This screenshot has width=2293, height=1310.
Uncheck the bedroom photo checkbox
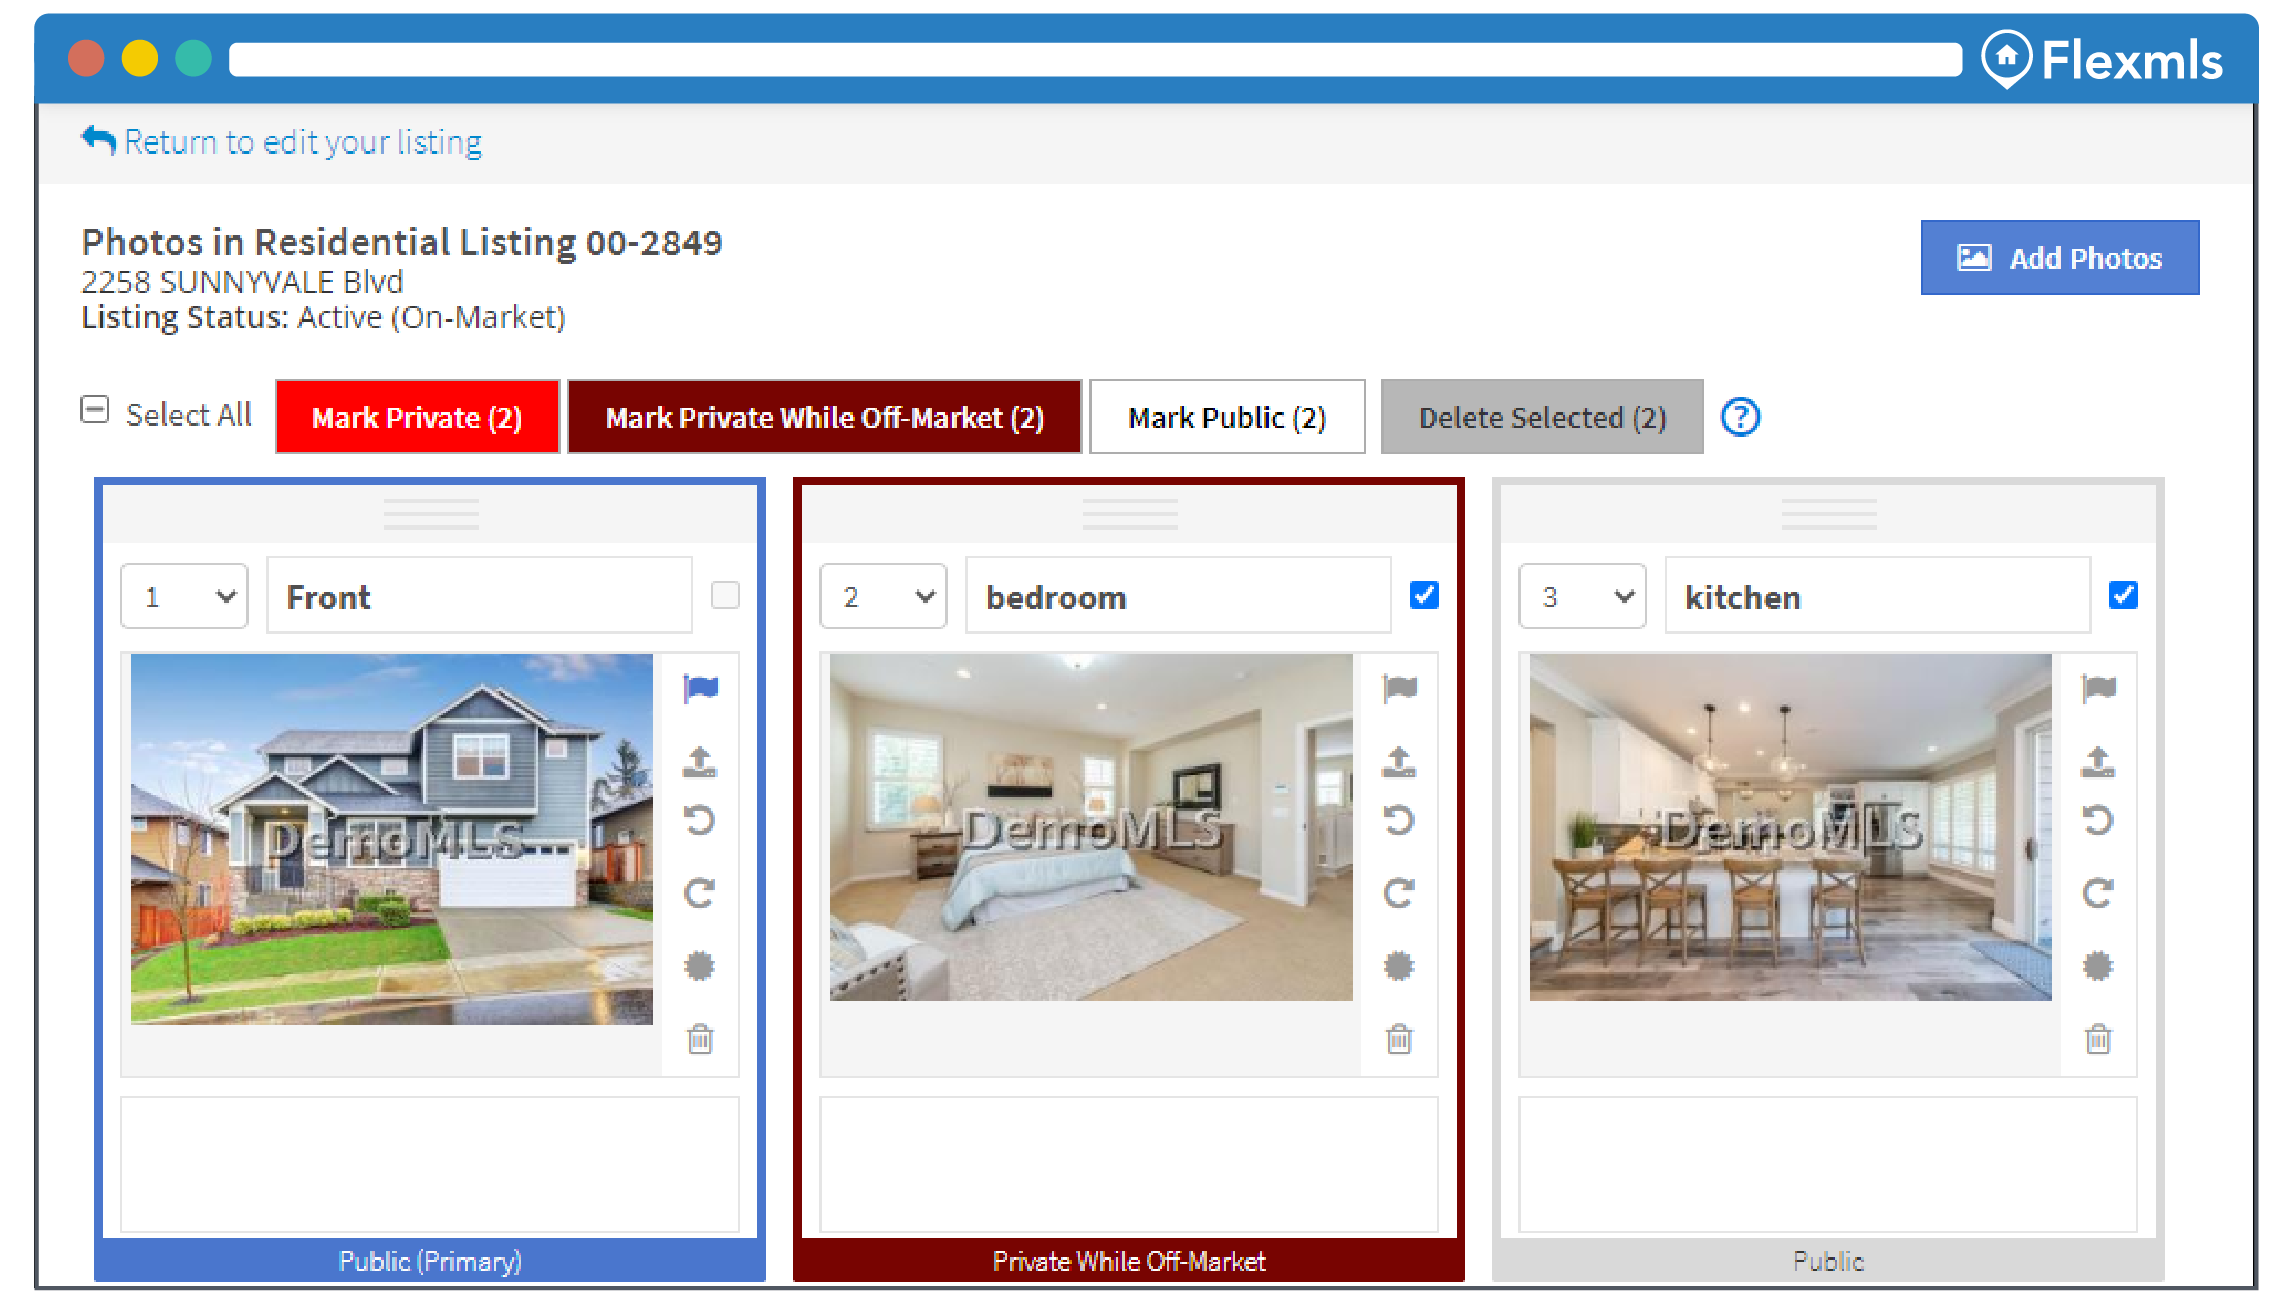coord(1424,595)
